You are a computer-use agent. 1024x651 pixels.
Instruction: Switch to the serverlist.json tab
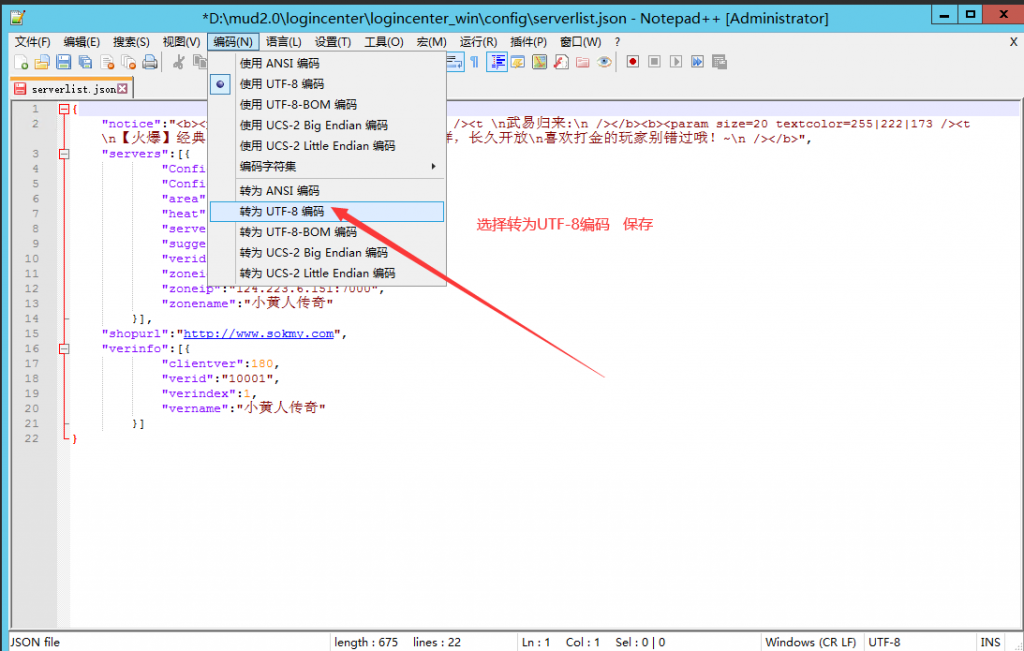[x=72, y=89]
